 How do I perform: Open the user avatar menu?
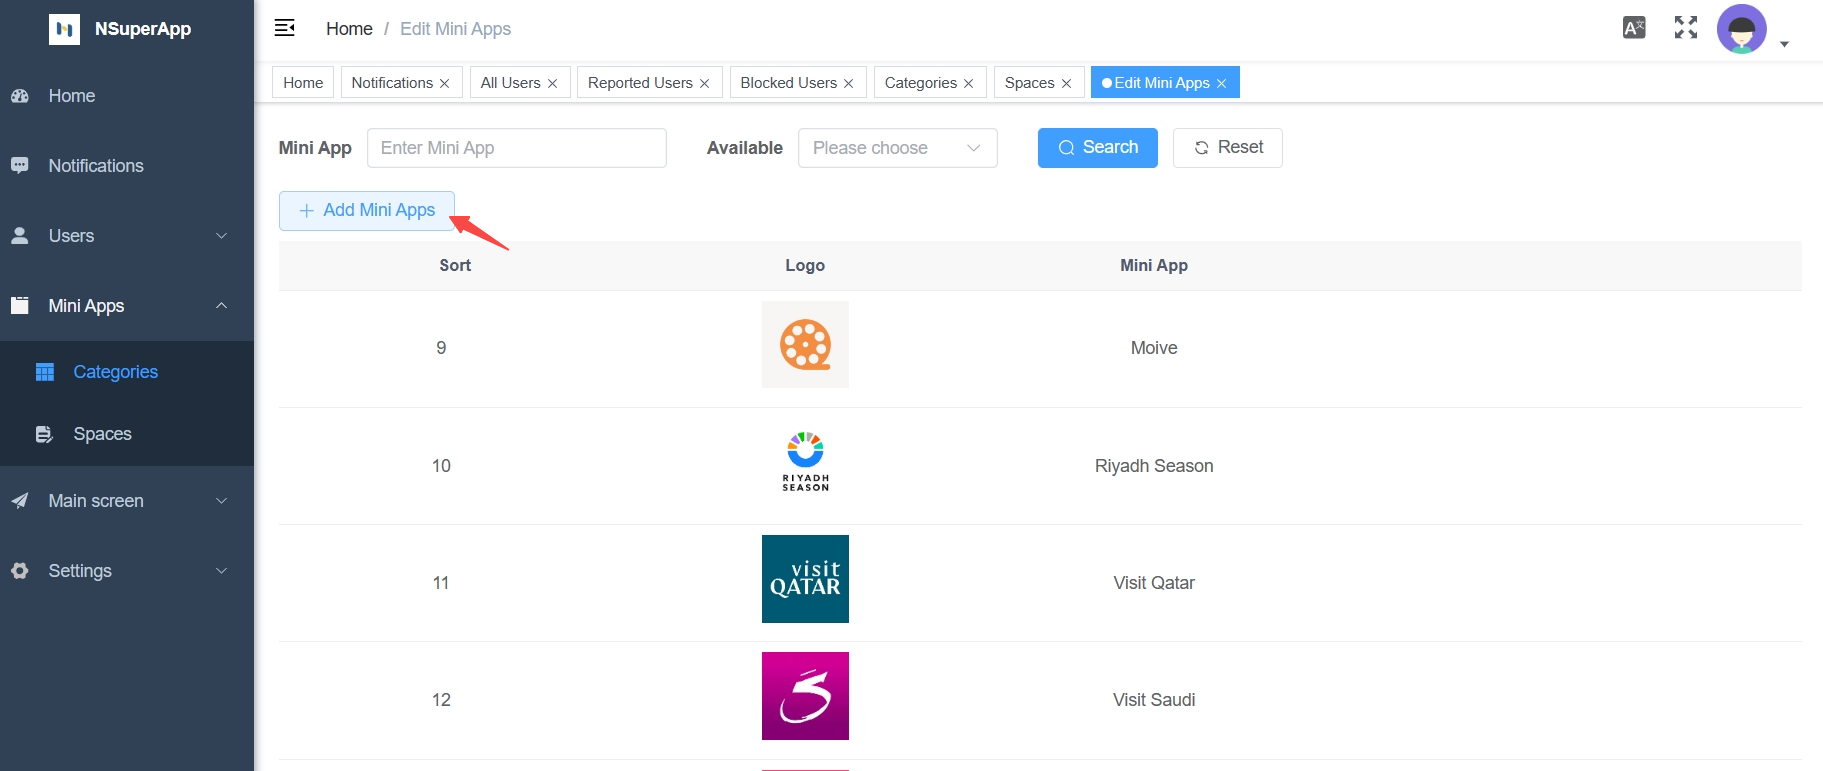(x=1742, y=30)
